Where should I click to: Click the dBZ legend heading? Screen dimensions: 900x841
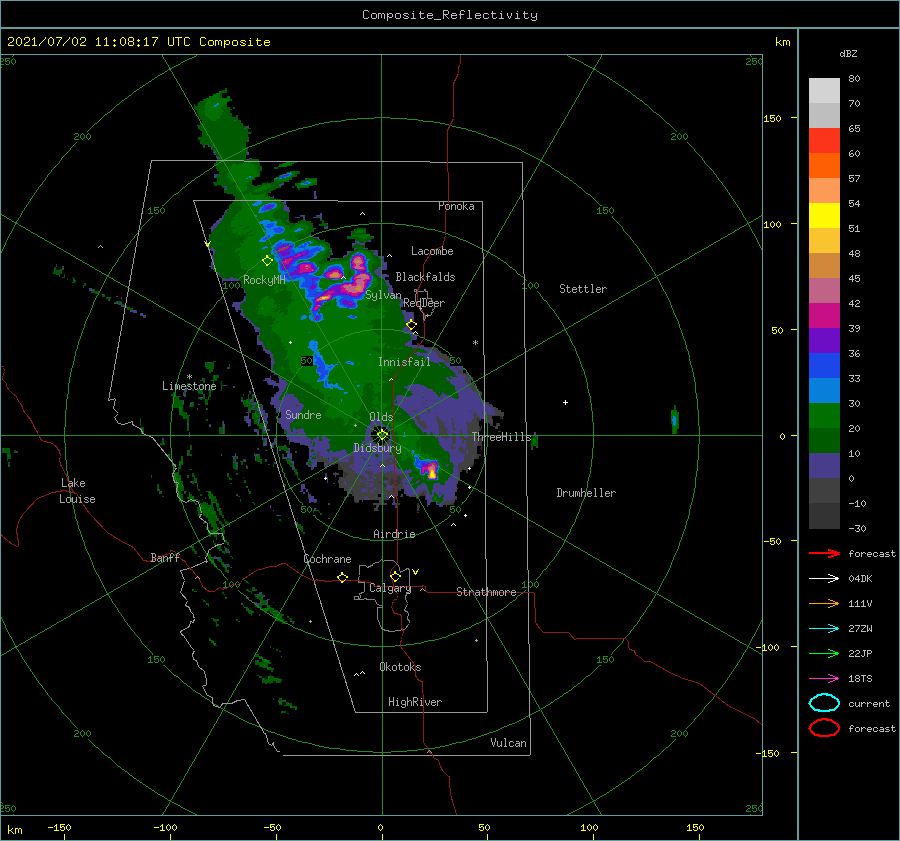(848, 53)
